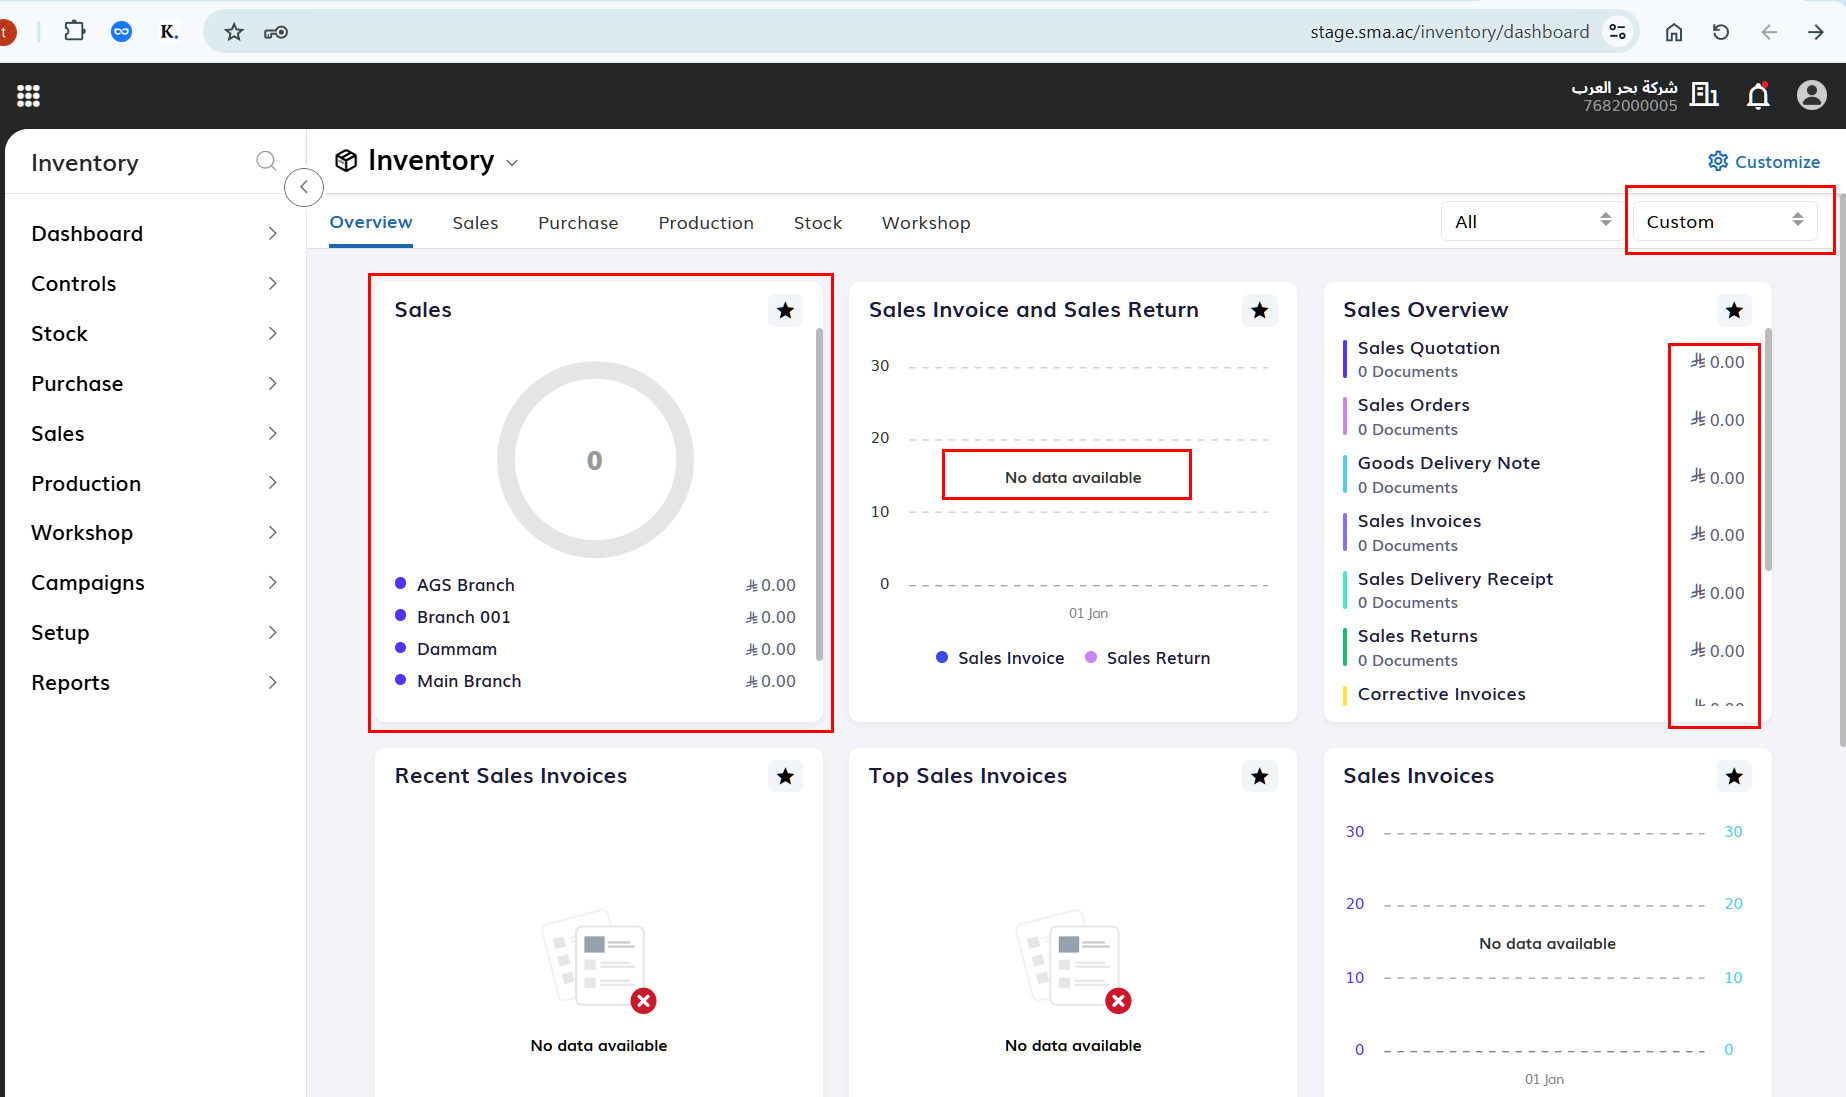The image size is (1846, 1097).
Task: Switch to the Purchase tab
Action: (x=578, y=223)
